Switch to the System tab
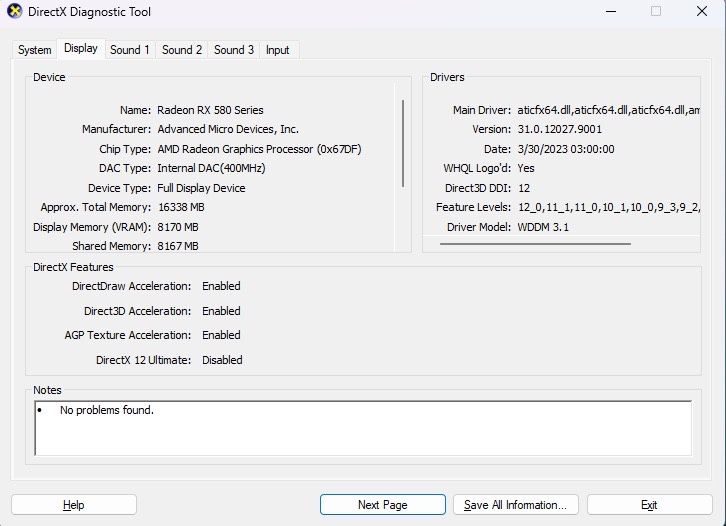Screen dimensions: 726x526 [34, 50]
